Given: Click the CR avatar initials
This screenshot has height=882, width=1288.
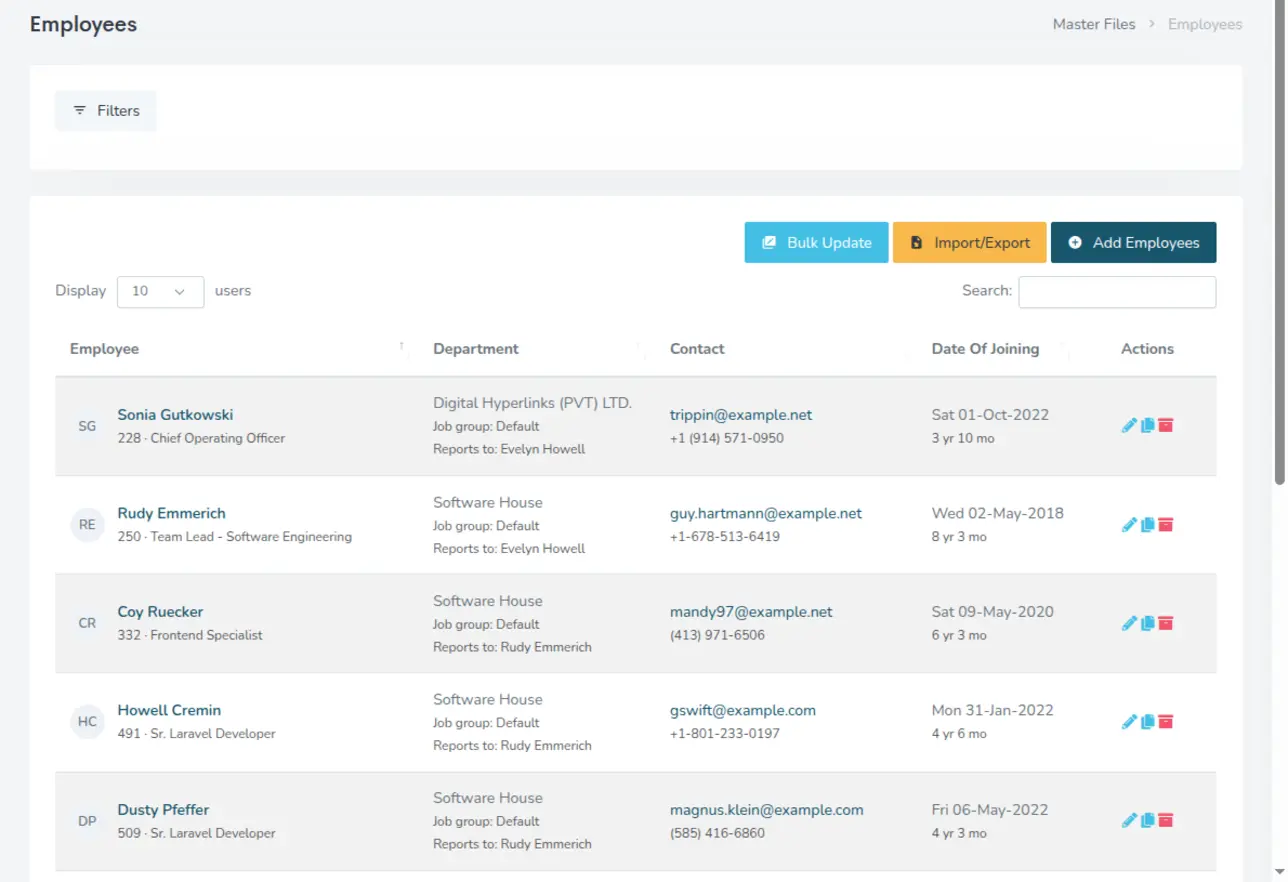Looking at the screenshot, I should pyautogui.click(x=87, y=623).
